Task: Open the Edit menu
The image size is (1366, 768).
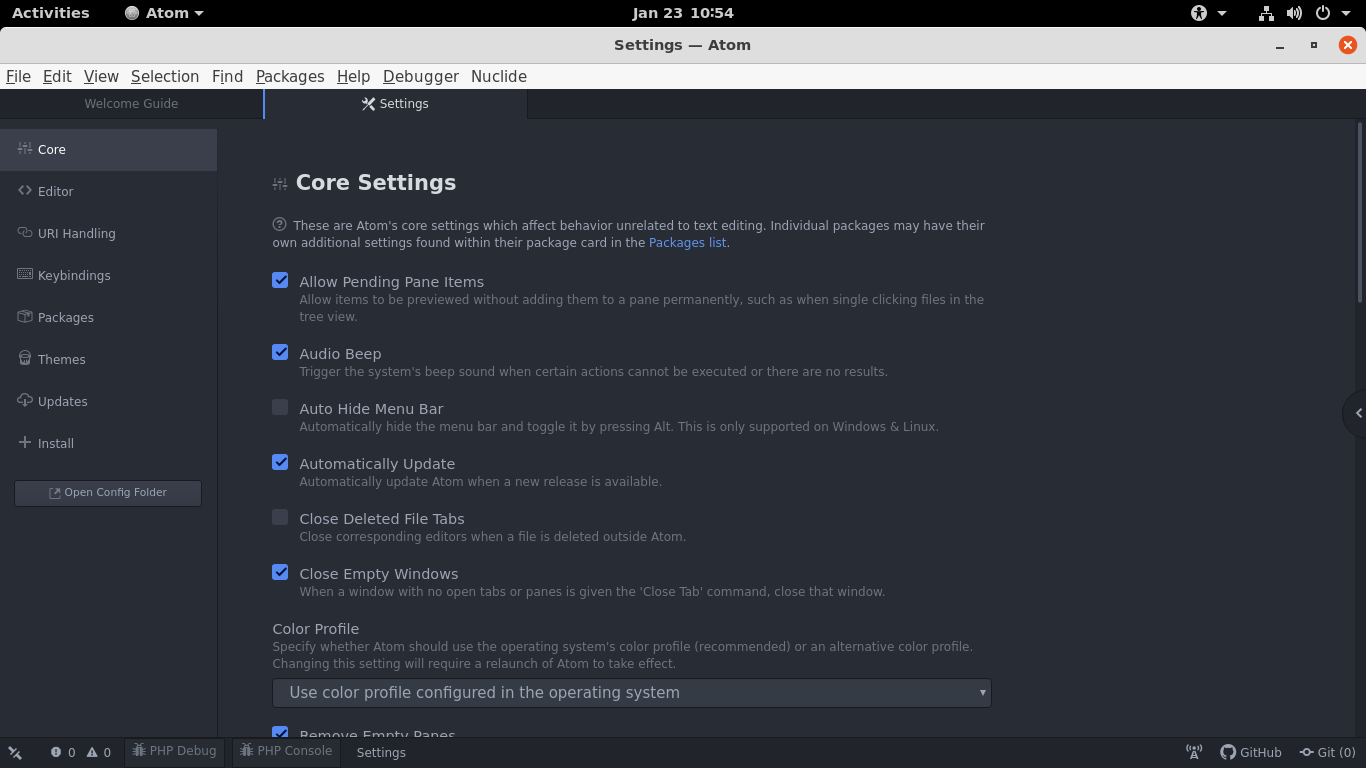Action: (x=57, y=76)
